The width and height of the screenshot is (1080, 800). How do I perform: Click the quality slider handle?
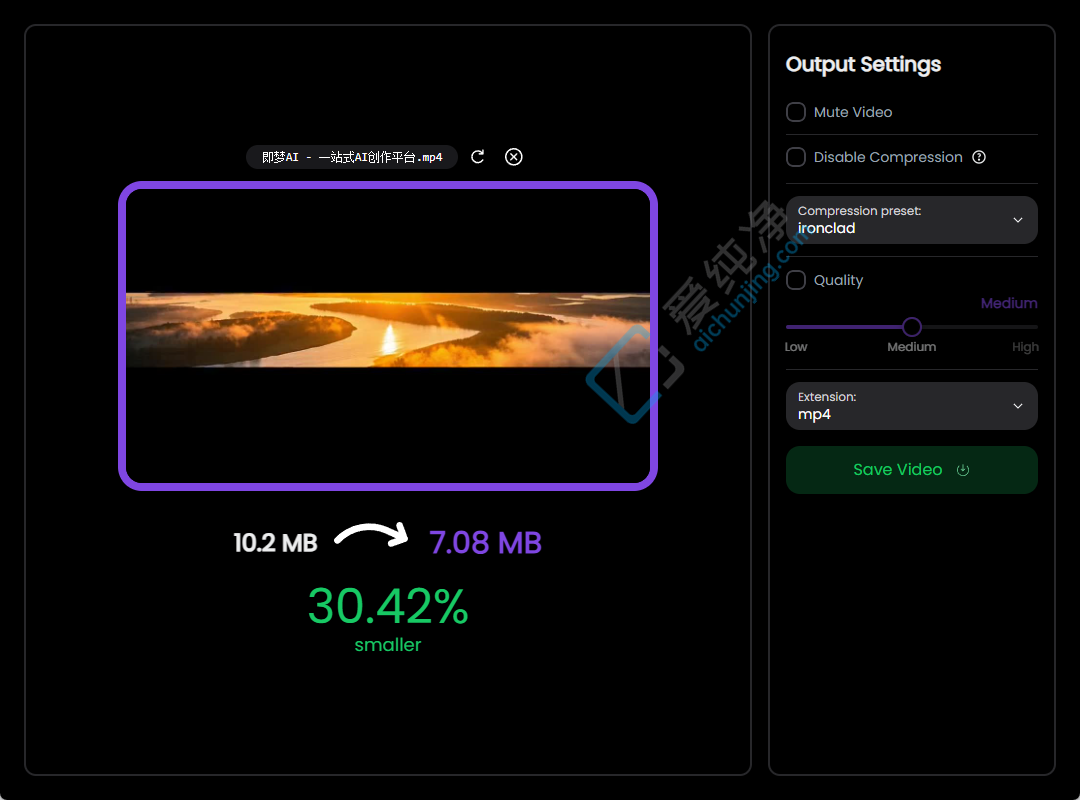click(912, 327)
